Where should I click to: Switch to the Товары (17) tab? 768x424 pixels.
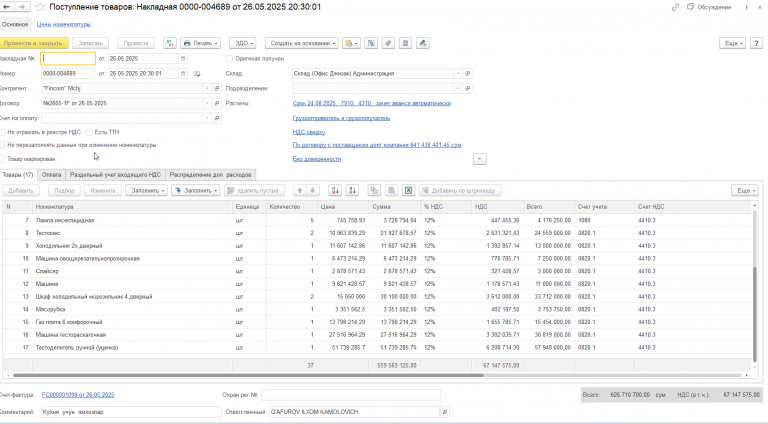pos(18,175)
